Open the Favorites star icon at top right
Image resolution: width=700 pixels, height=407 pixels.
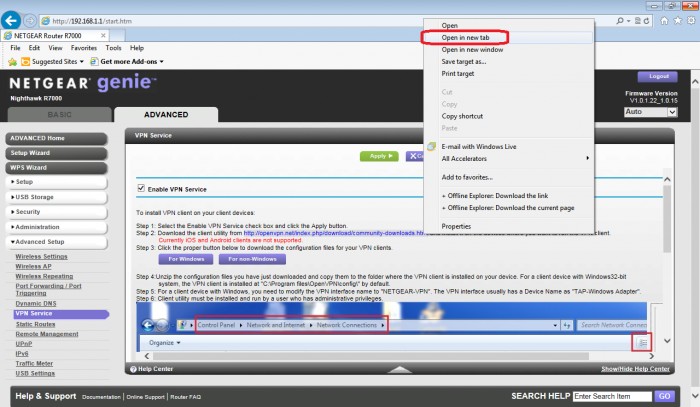(678, 21)
